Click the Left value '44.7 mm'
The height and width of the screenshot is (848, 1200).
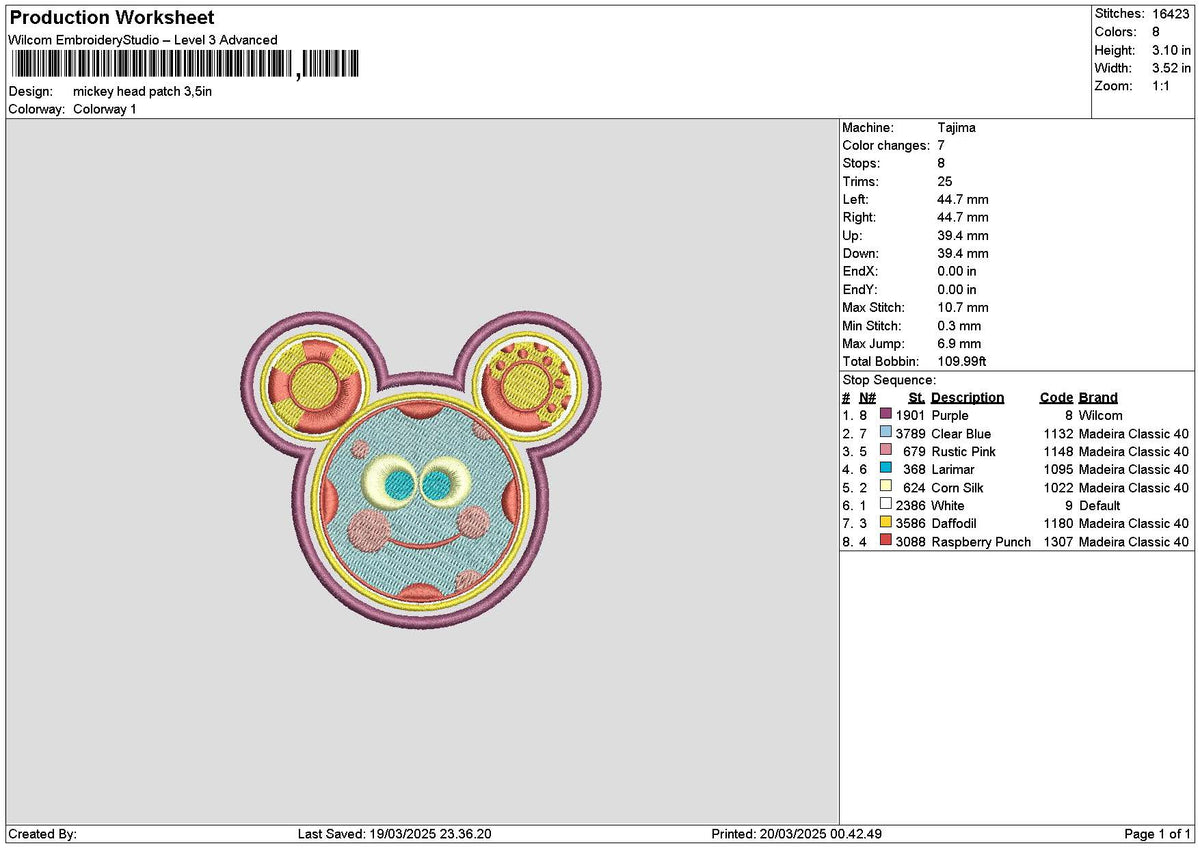[963, 199]
